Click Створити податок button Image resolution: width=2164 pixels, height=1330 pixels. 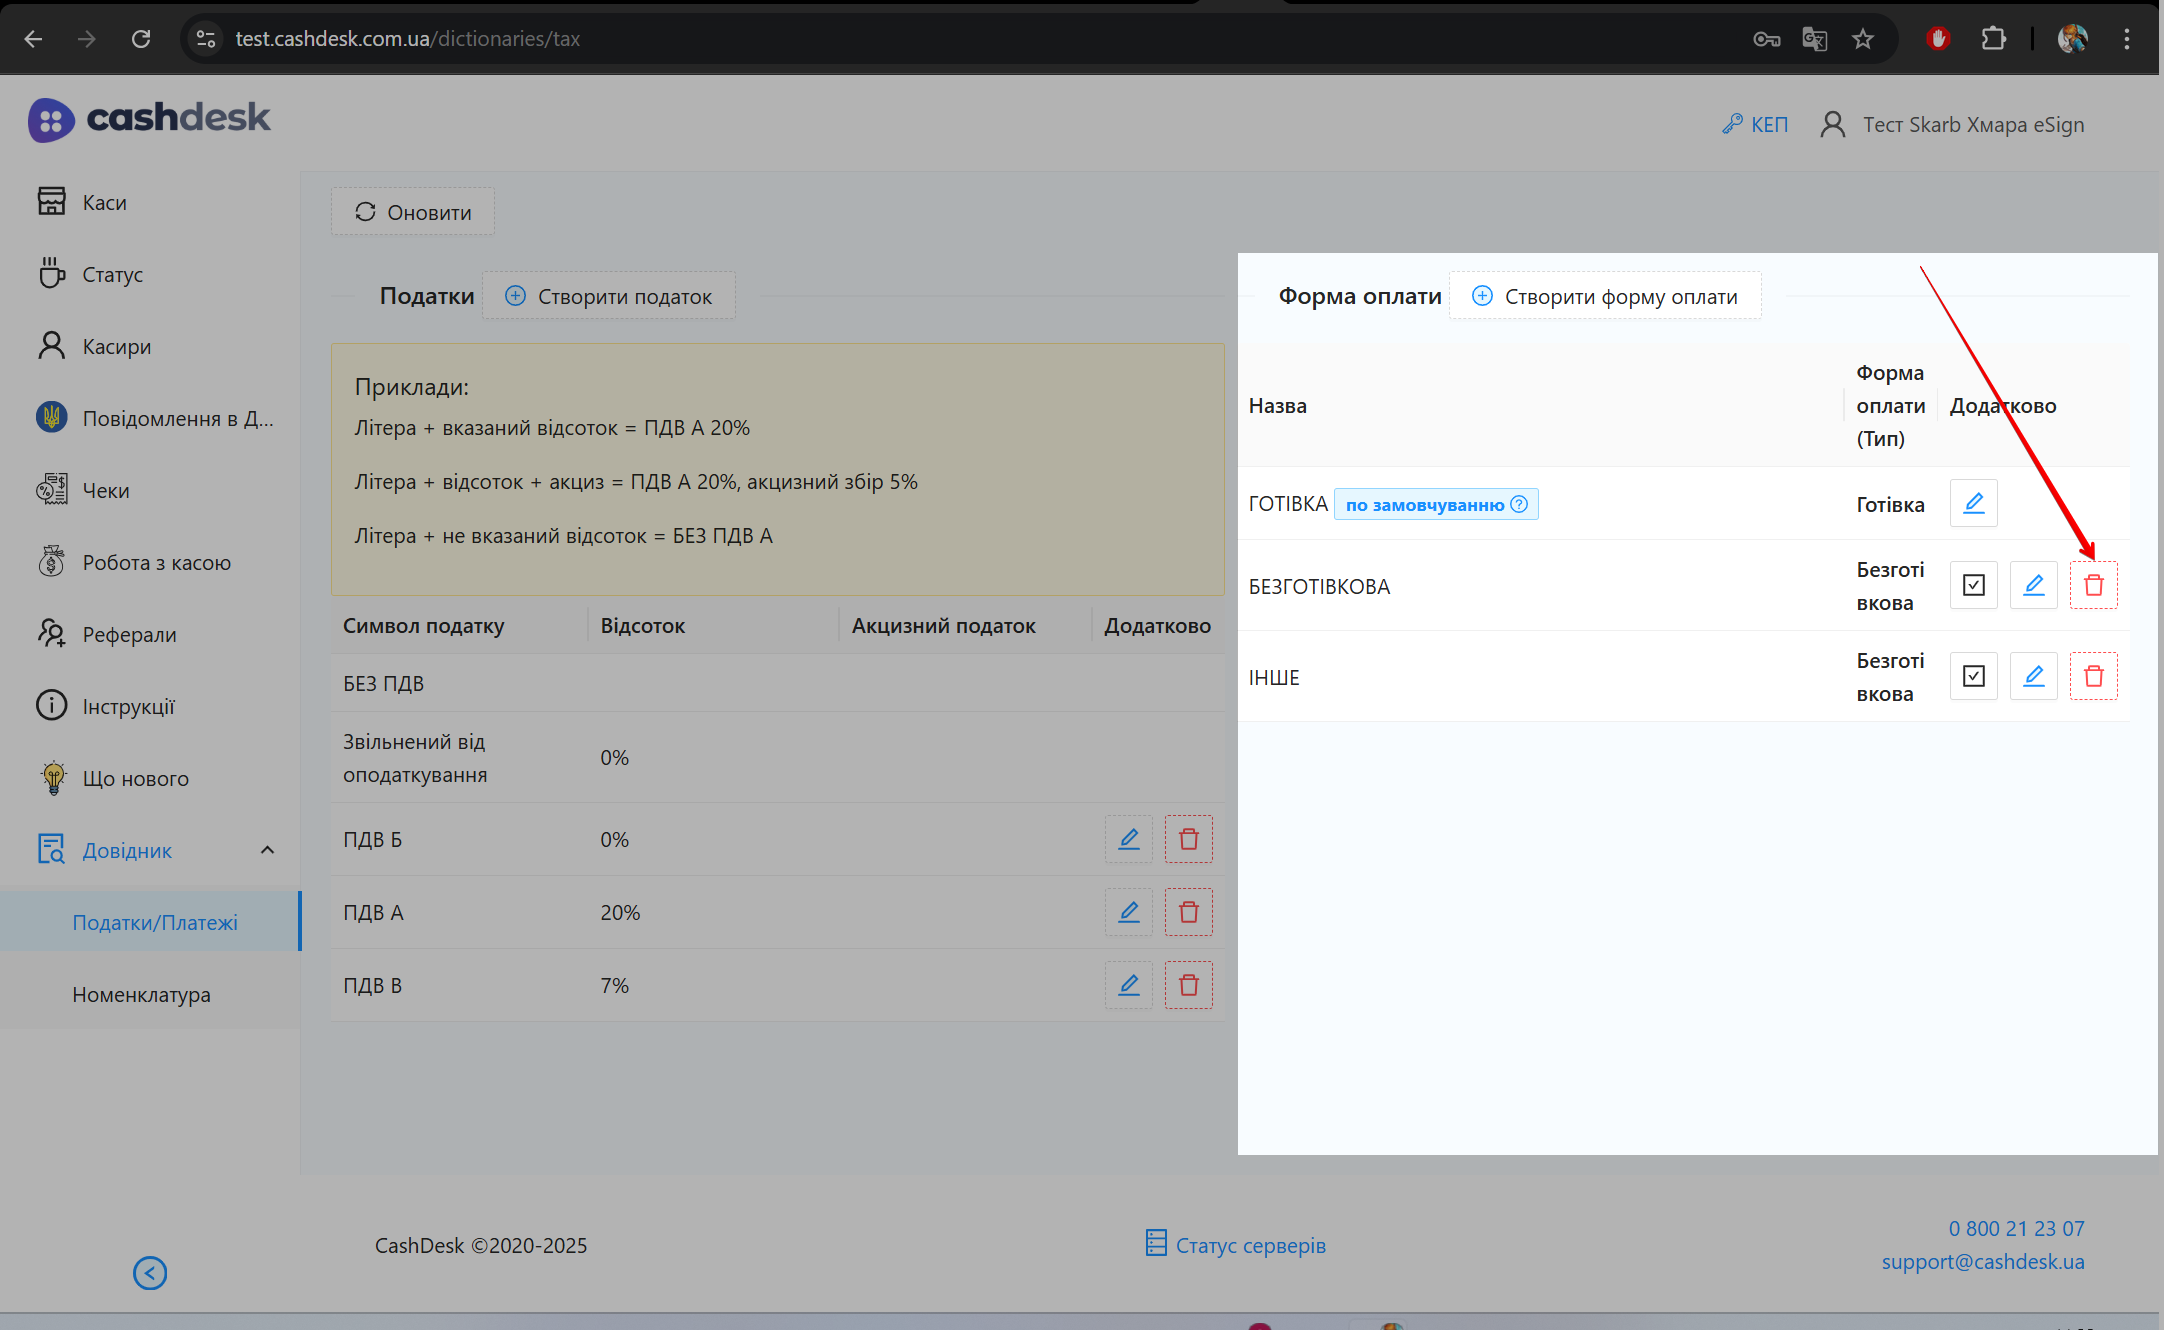pyautogui.click(x=609, y=296)
